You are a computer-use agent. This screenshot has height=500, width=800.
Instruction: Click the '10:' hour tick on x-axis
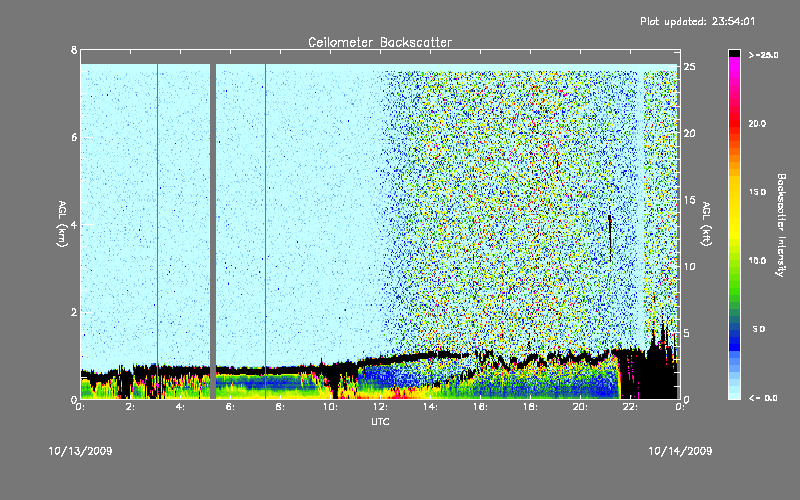pyautogui.click(x=330, y=407)
